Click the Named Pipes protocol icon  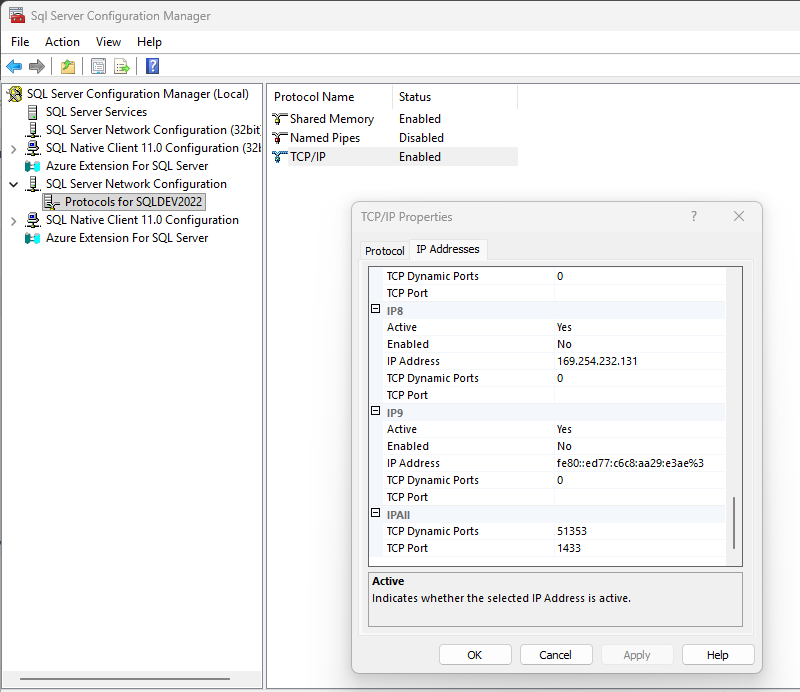279,138
